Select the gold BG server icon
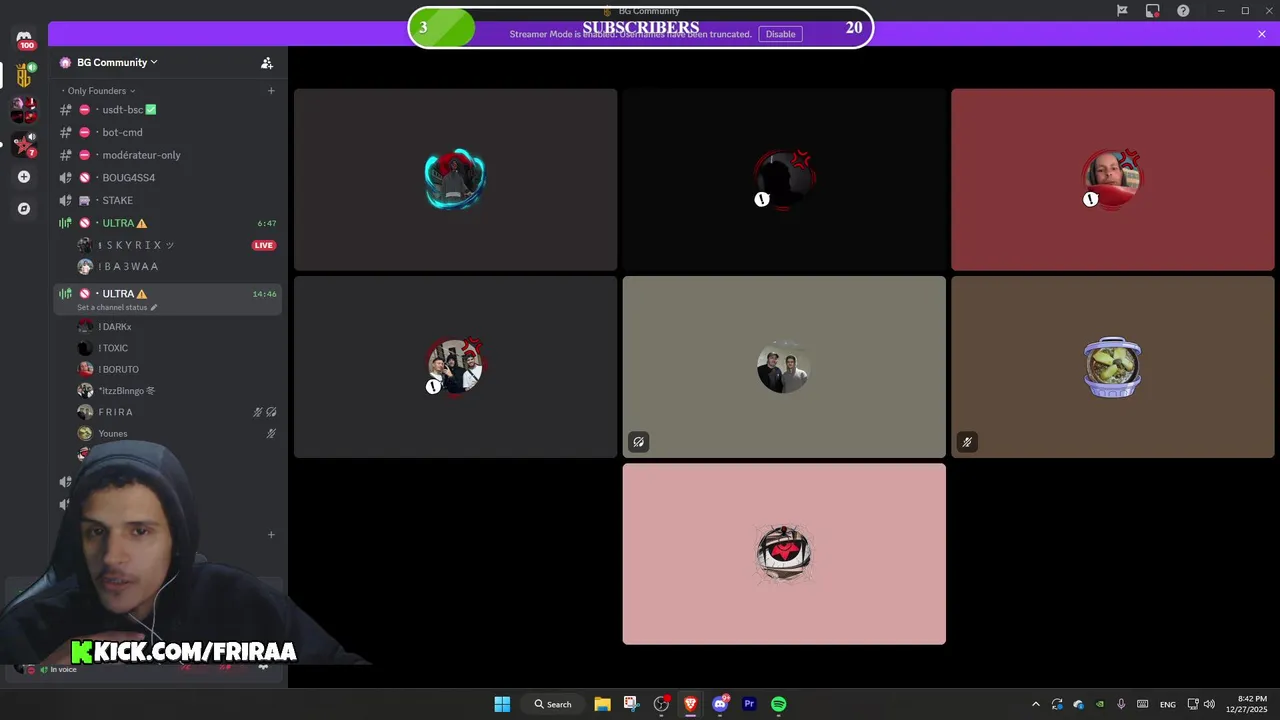 click(x=24, y=75)
